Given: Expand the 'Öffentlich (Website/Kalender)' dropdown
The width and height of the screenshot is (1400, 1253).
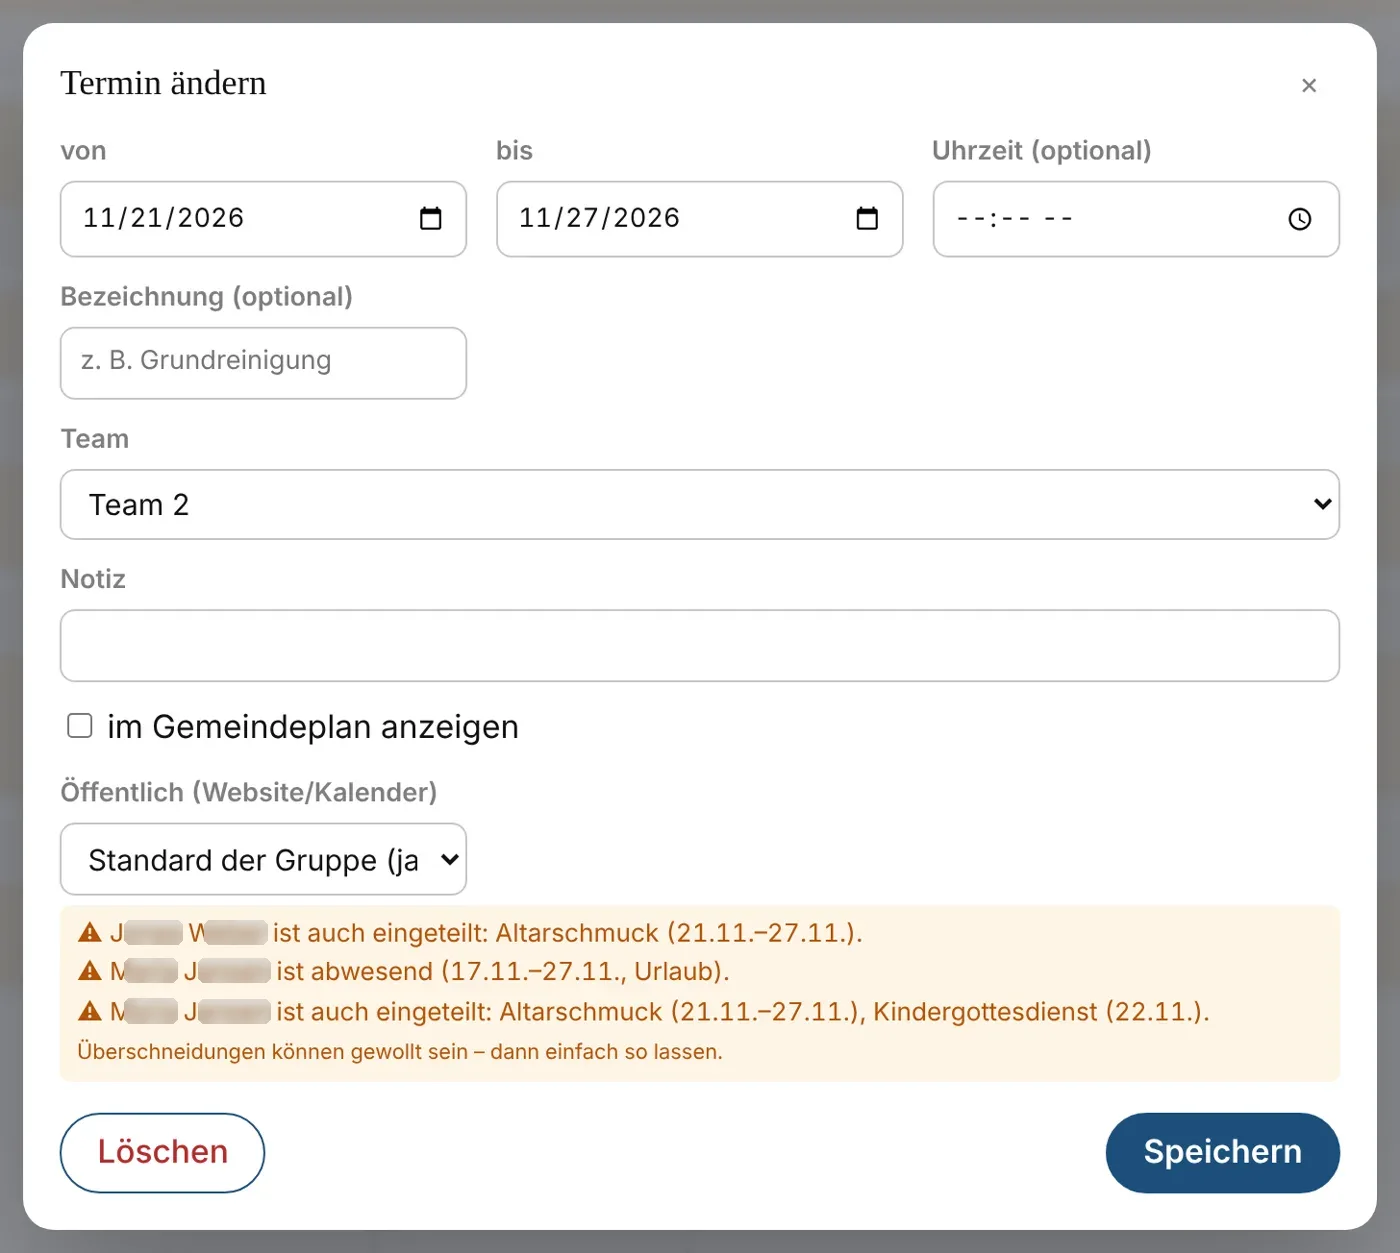Looking at the screenshot, I should 263,859.
